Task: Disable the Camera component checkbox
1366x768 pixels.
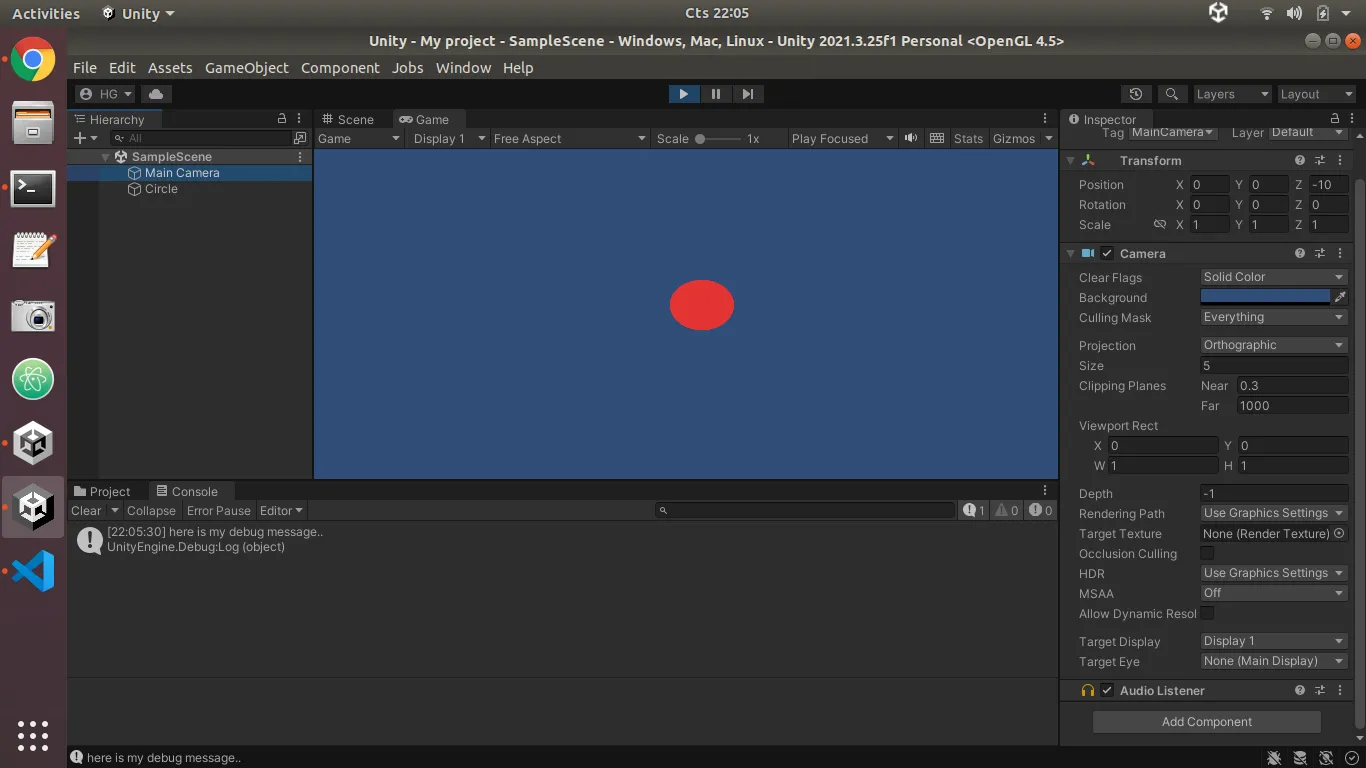Action: click(x=1107, y=253)
